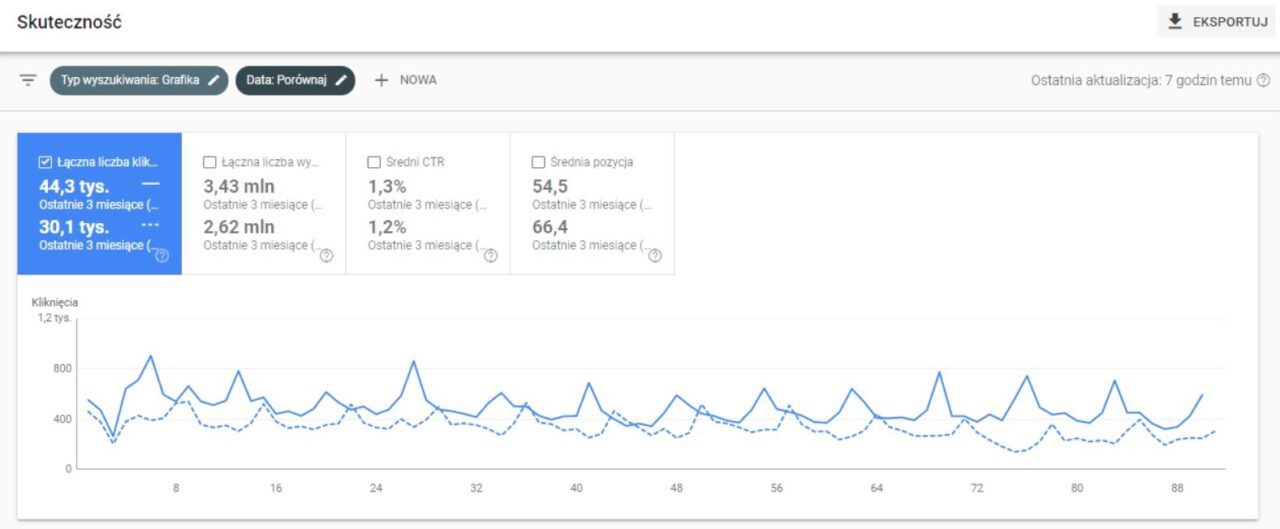Open help icon in Średni CTR card
Viewport: 1280px width, 529px height.
(490, 256)
